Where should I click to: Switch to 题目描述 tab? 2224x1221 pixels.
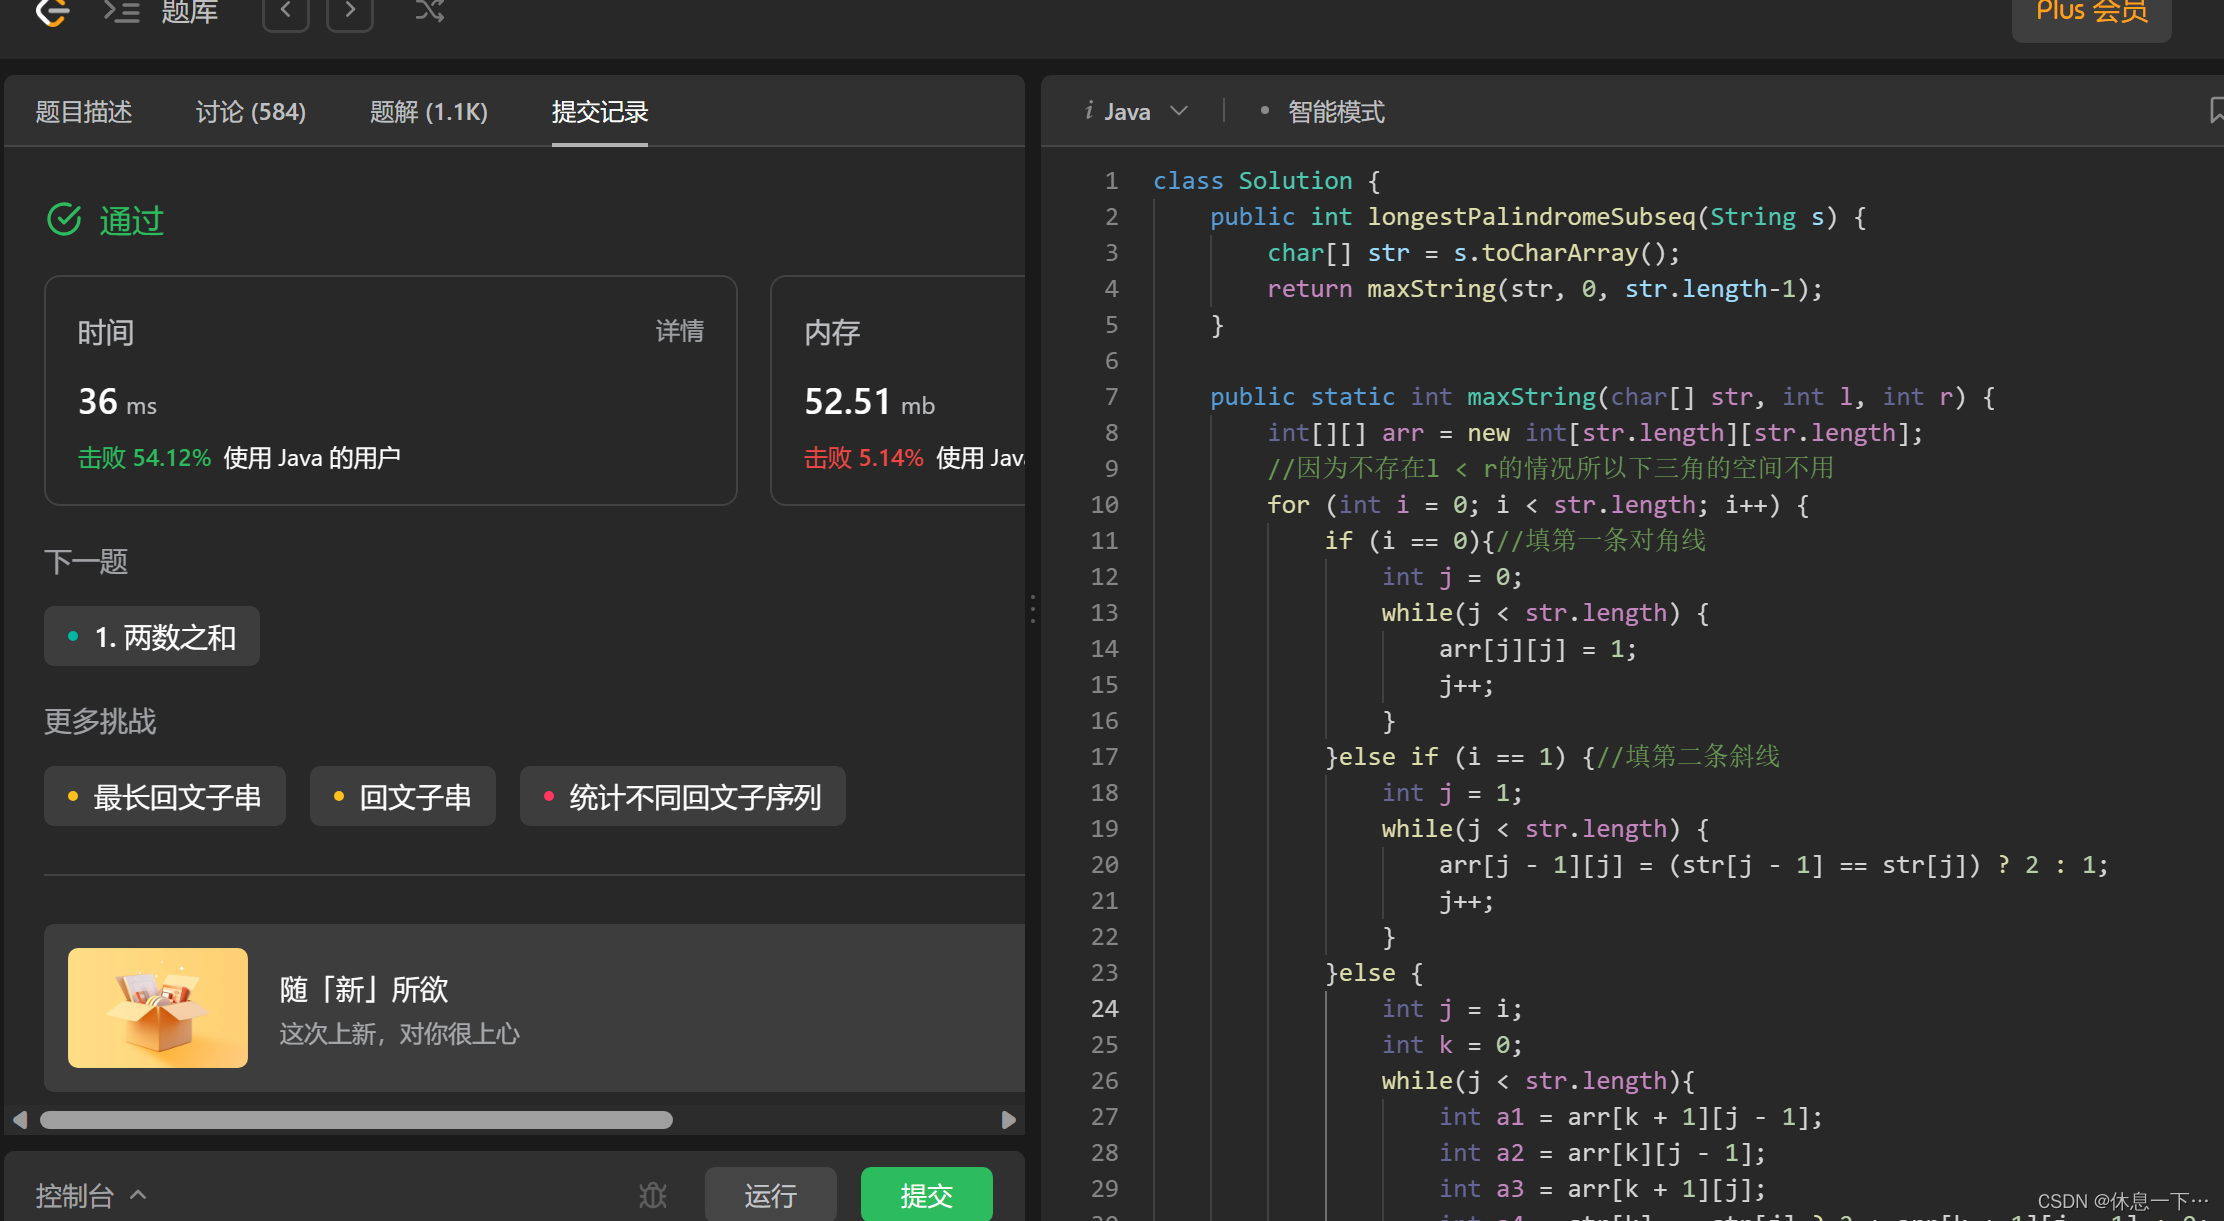pos(84,112)
